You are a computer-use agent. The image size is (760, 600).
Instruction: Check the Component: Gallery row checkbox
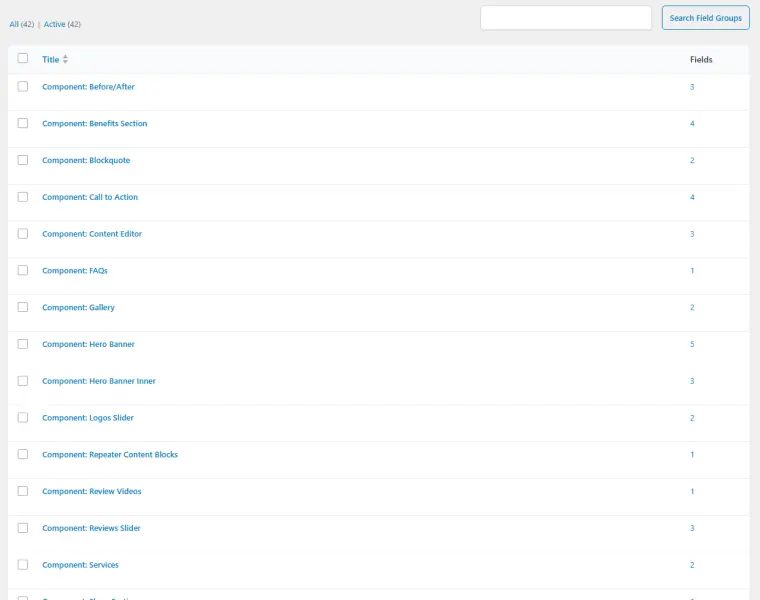[x=23, y=307]
